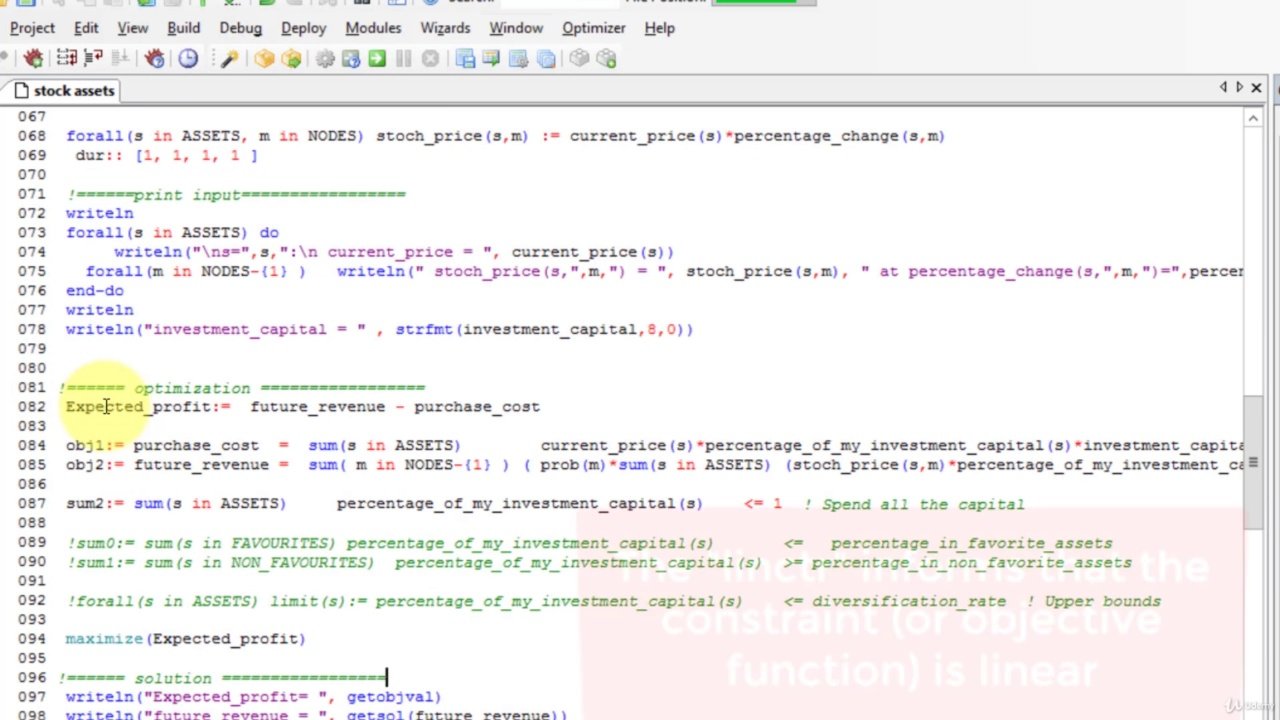Click the tab scroll left arrow
This screenshot has height=720, width=1280.
pos(1223,88)
